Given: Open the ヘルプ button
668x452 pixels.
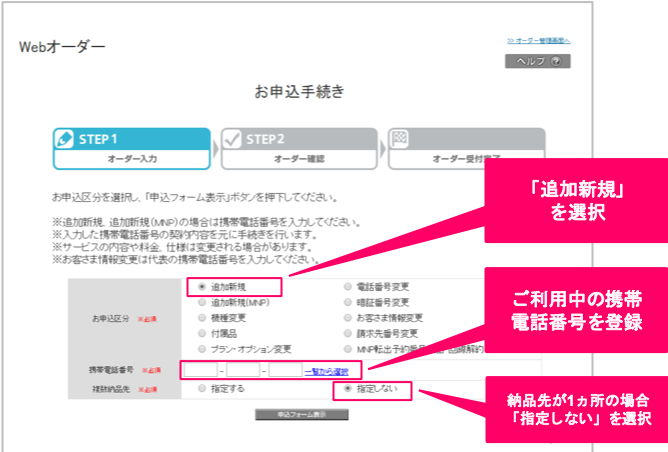Looking at the screenshot, I should (538, 61).
